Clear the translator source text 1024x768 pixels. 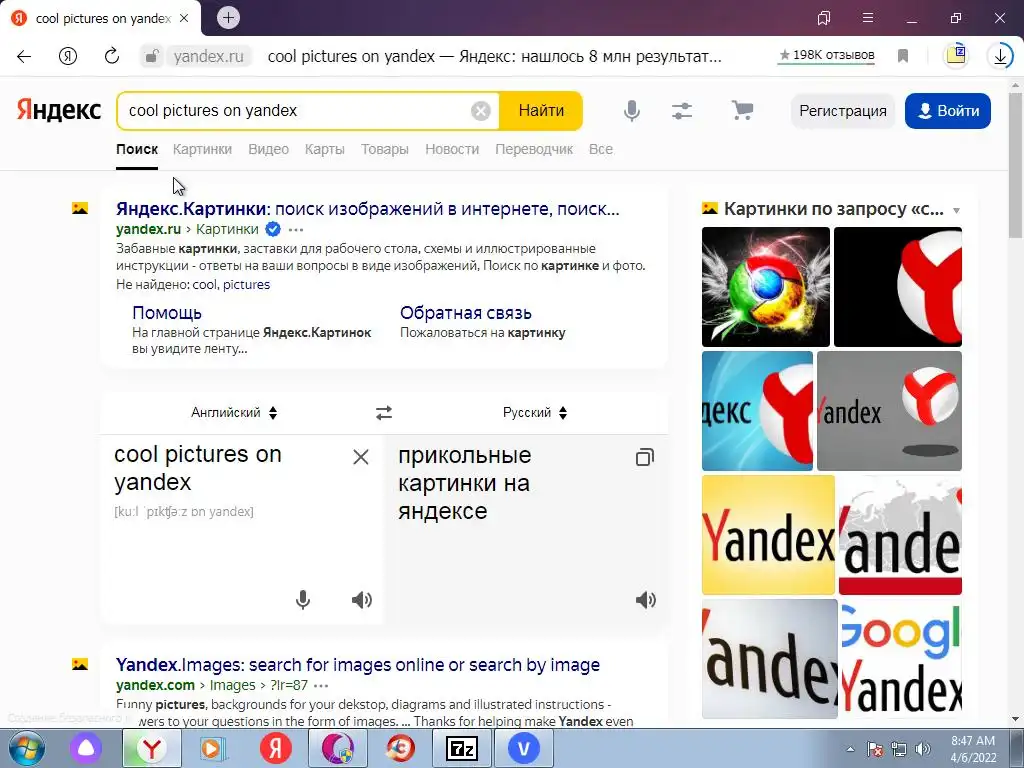(x=360, y=457)
